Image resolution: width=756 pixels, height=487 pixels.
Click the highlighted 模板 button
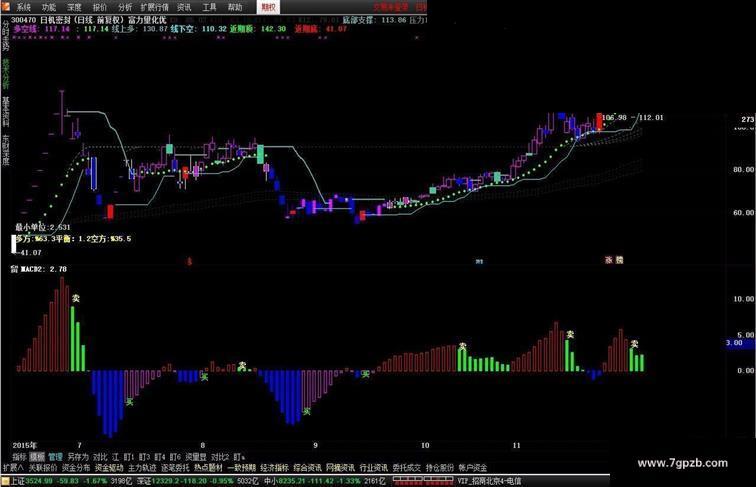[x=37, y=457]
